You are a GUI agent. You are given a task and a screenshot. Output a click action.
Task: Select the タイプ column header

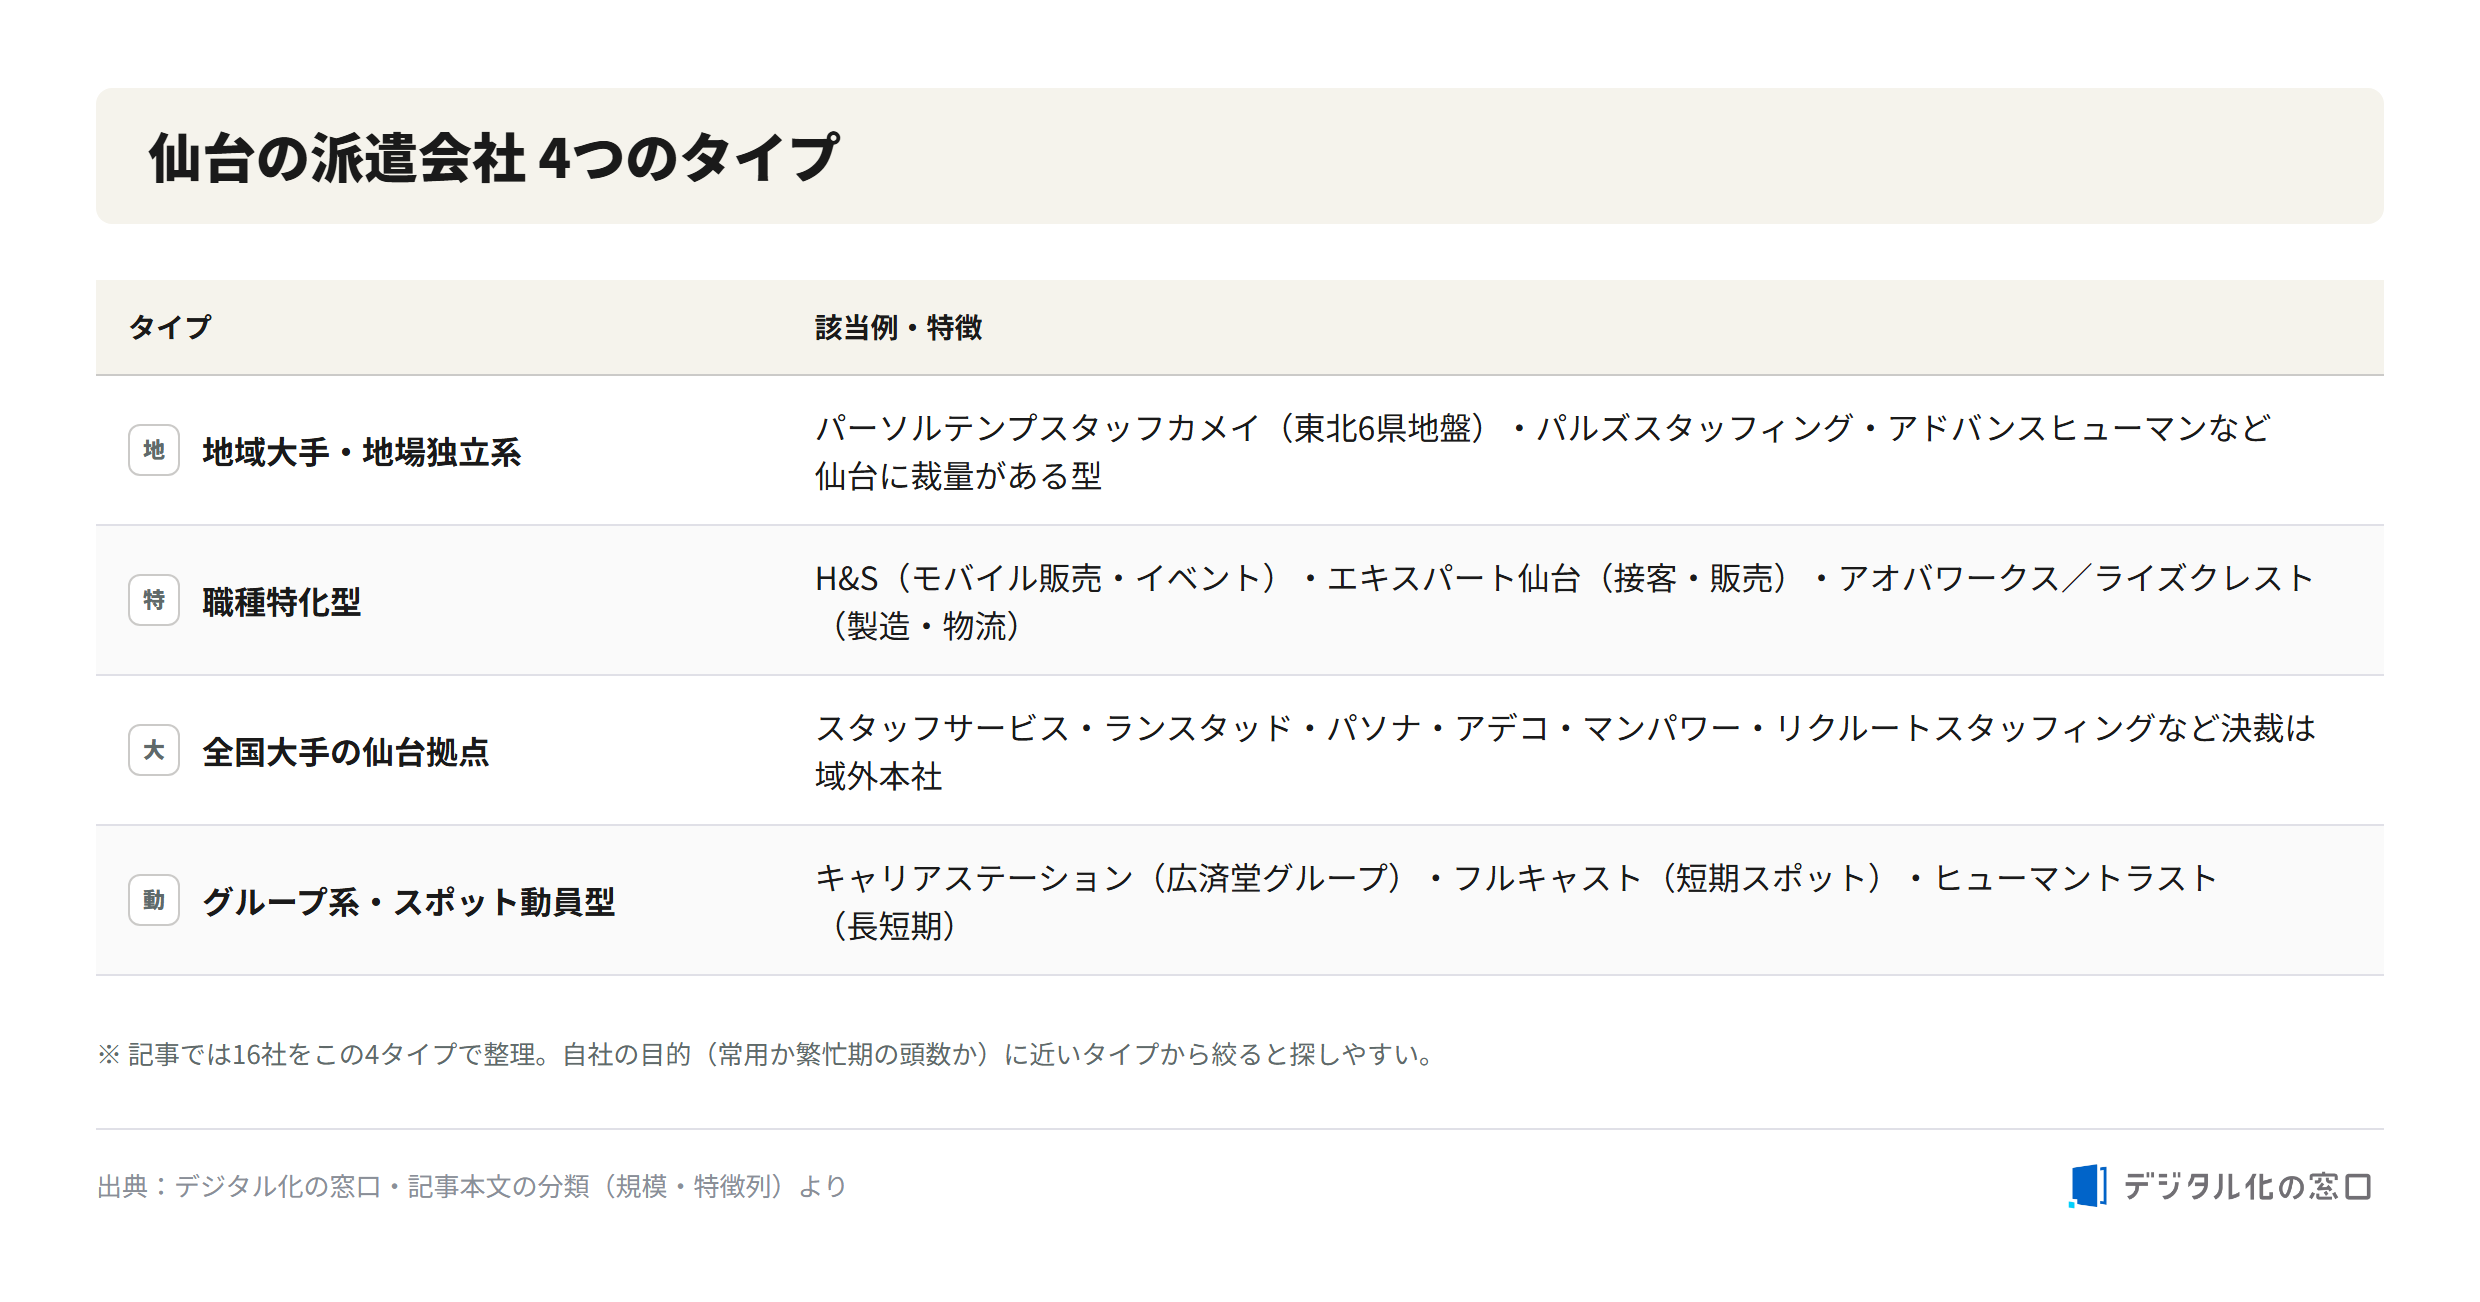click(170, 327)
